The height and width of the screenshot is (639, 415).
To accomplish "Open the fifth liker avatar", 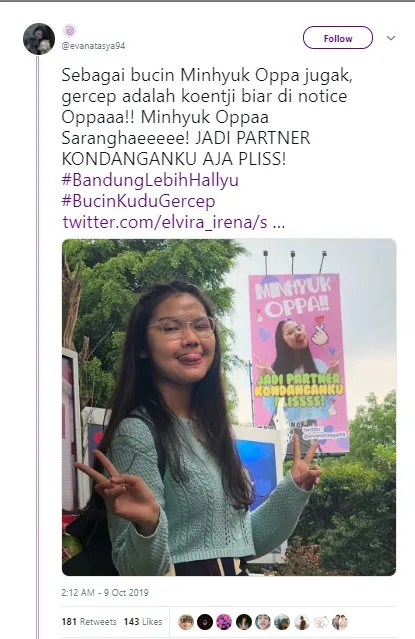I will (x=263, y=622).
